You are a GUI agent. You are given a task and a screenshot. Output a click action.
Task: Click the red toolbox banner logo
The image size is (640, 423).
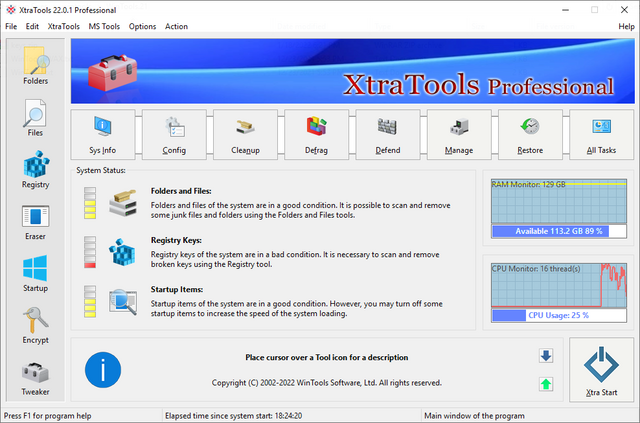[x=113, y=73]
